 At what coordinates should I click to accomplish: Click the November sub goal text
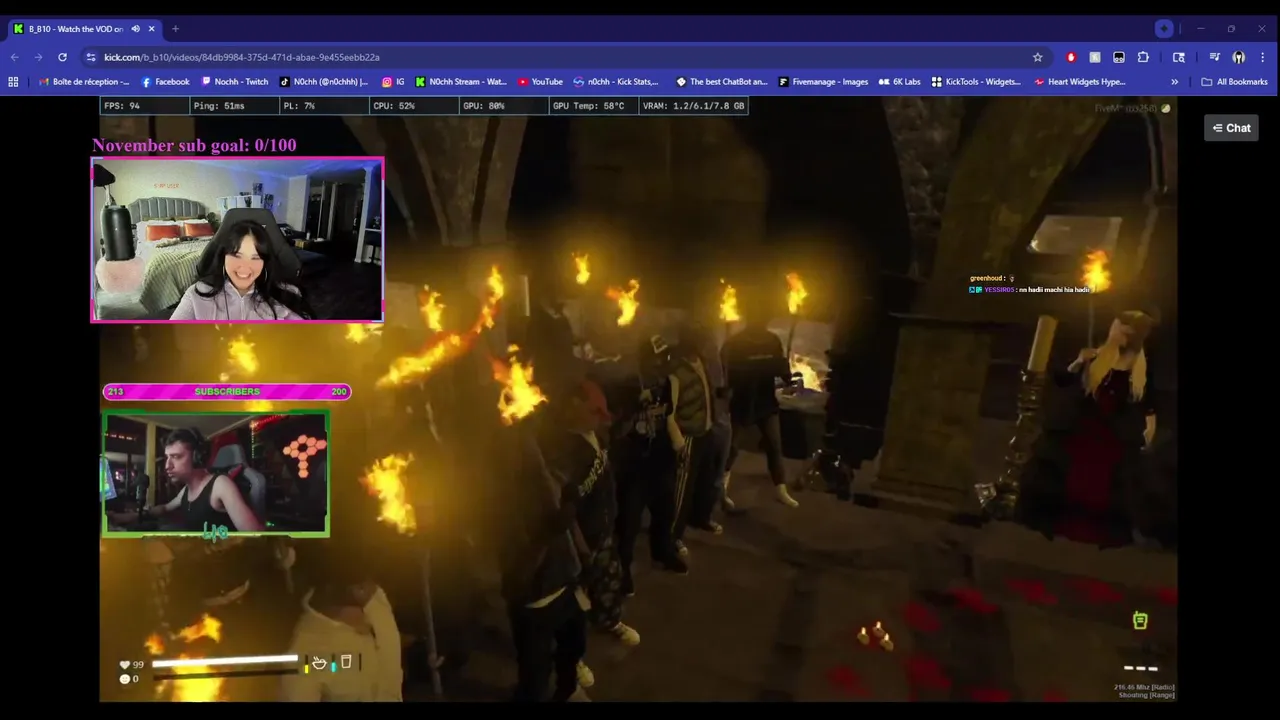194,145
